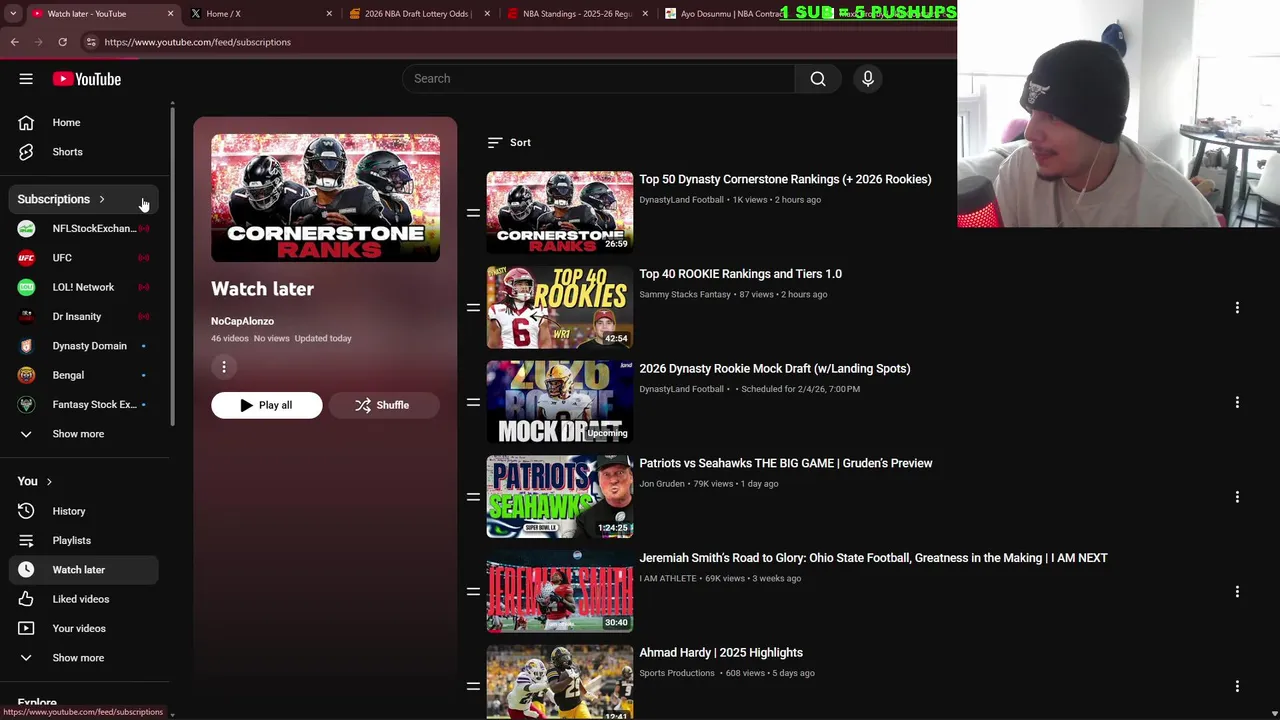Open the YouTube guide hamburger menu
The image size is (1280, 720).
pyautogui.click(x=26, y=79)
